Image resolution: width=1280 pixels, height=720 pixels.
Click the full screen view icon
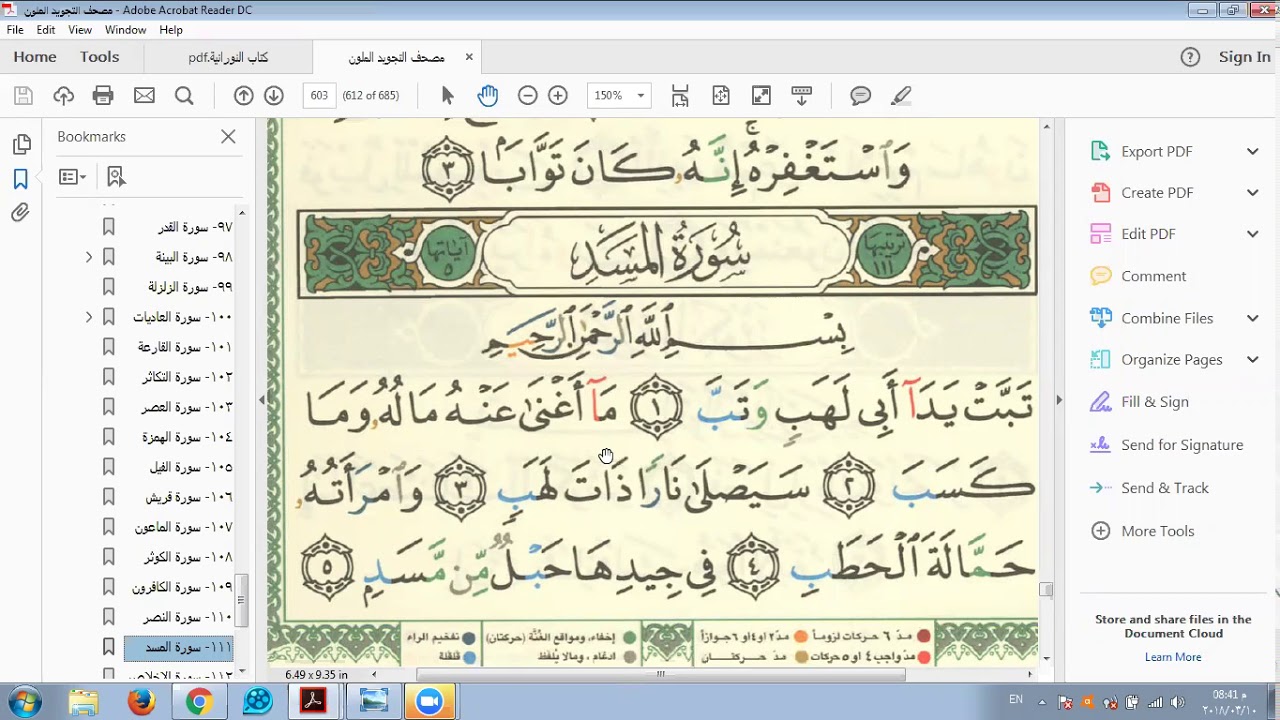click(x=761, y=96)
